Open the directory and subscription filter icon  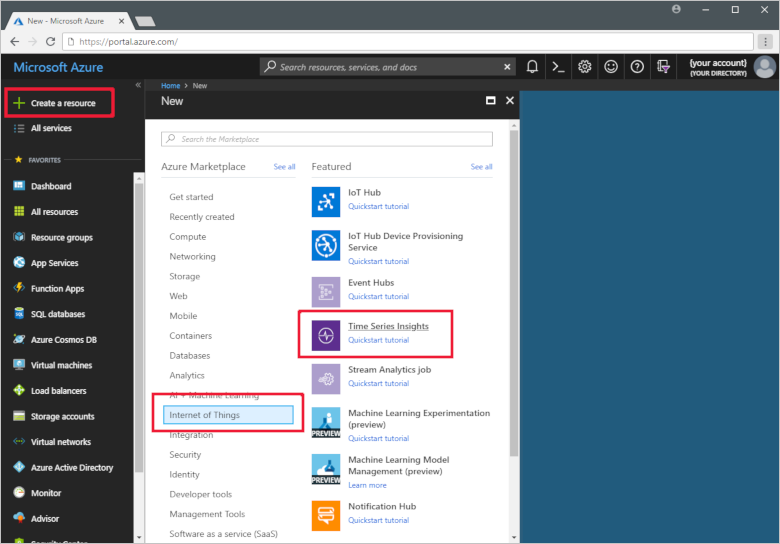click(663, 67)
